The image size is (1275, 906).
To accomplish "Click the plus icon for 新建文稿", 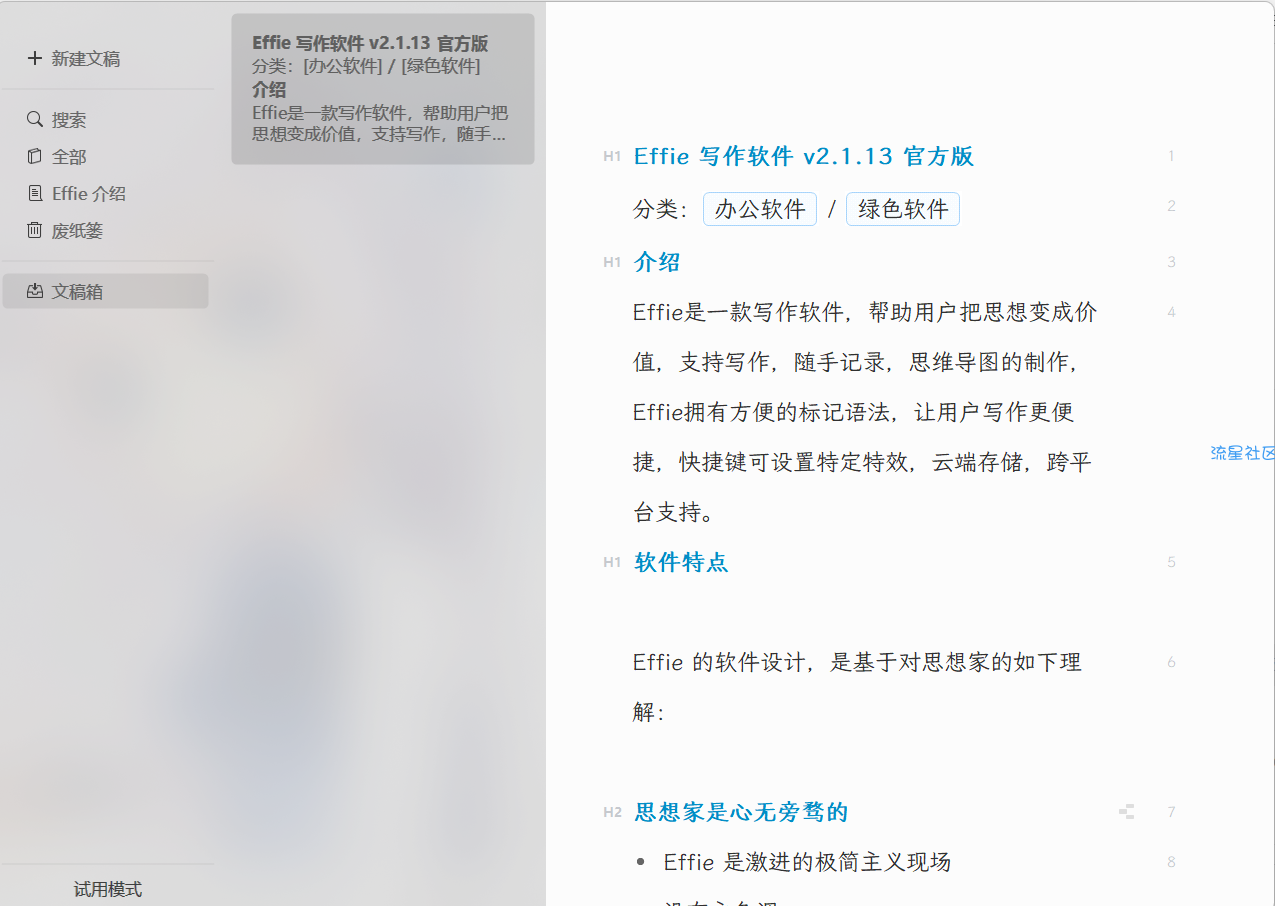I will (x=35, y=59).
